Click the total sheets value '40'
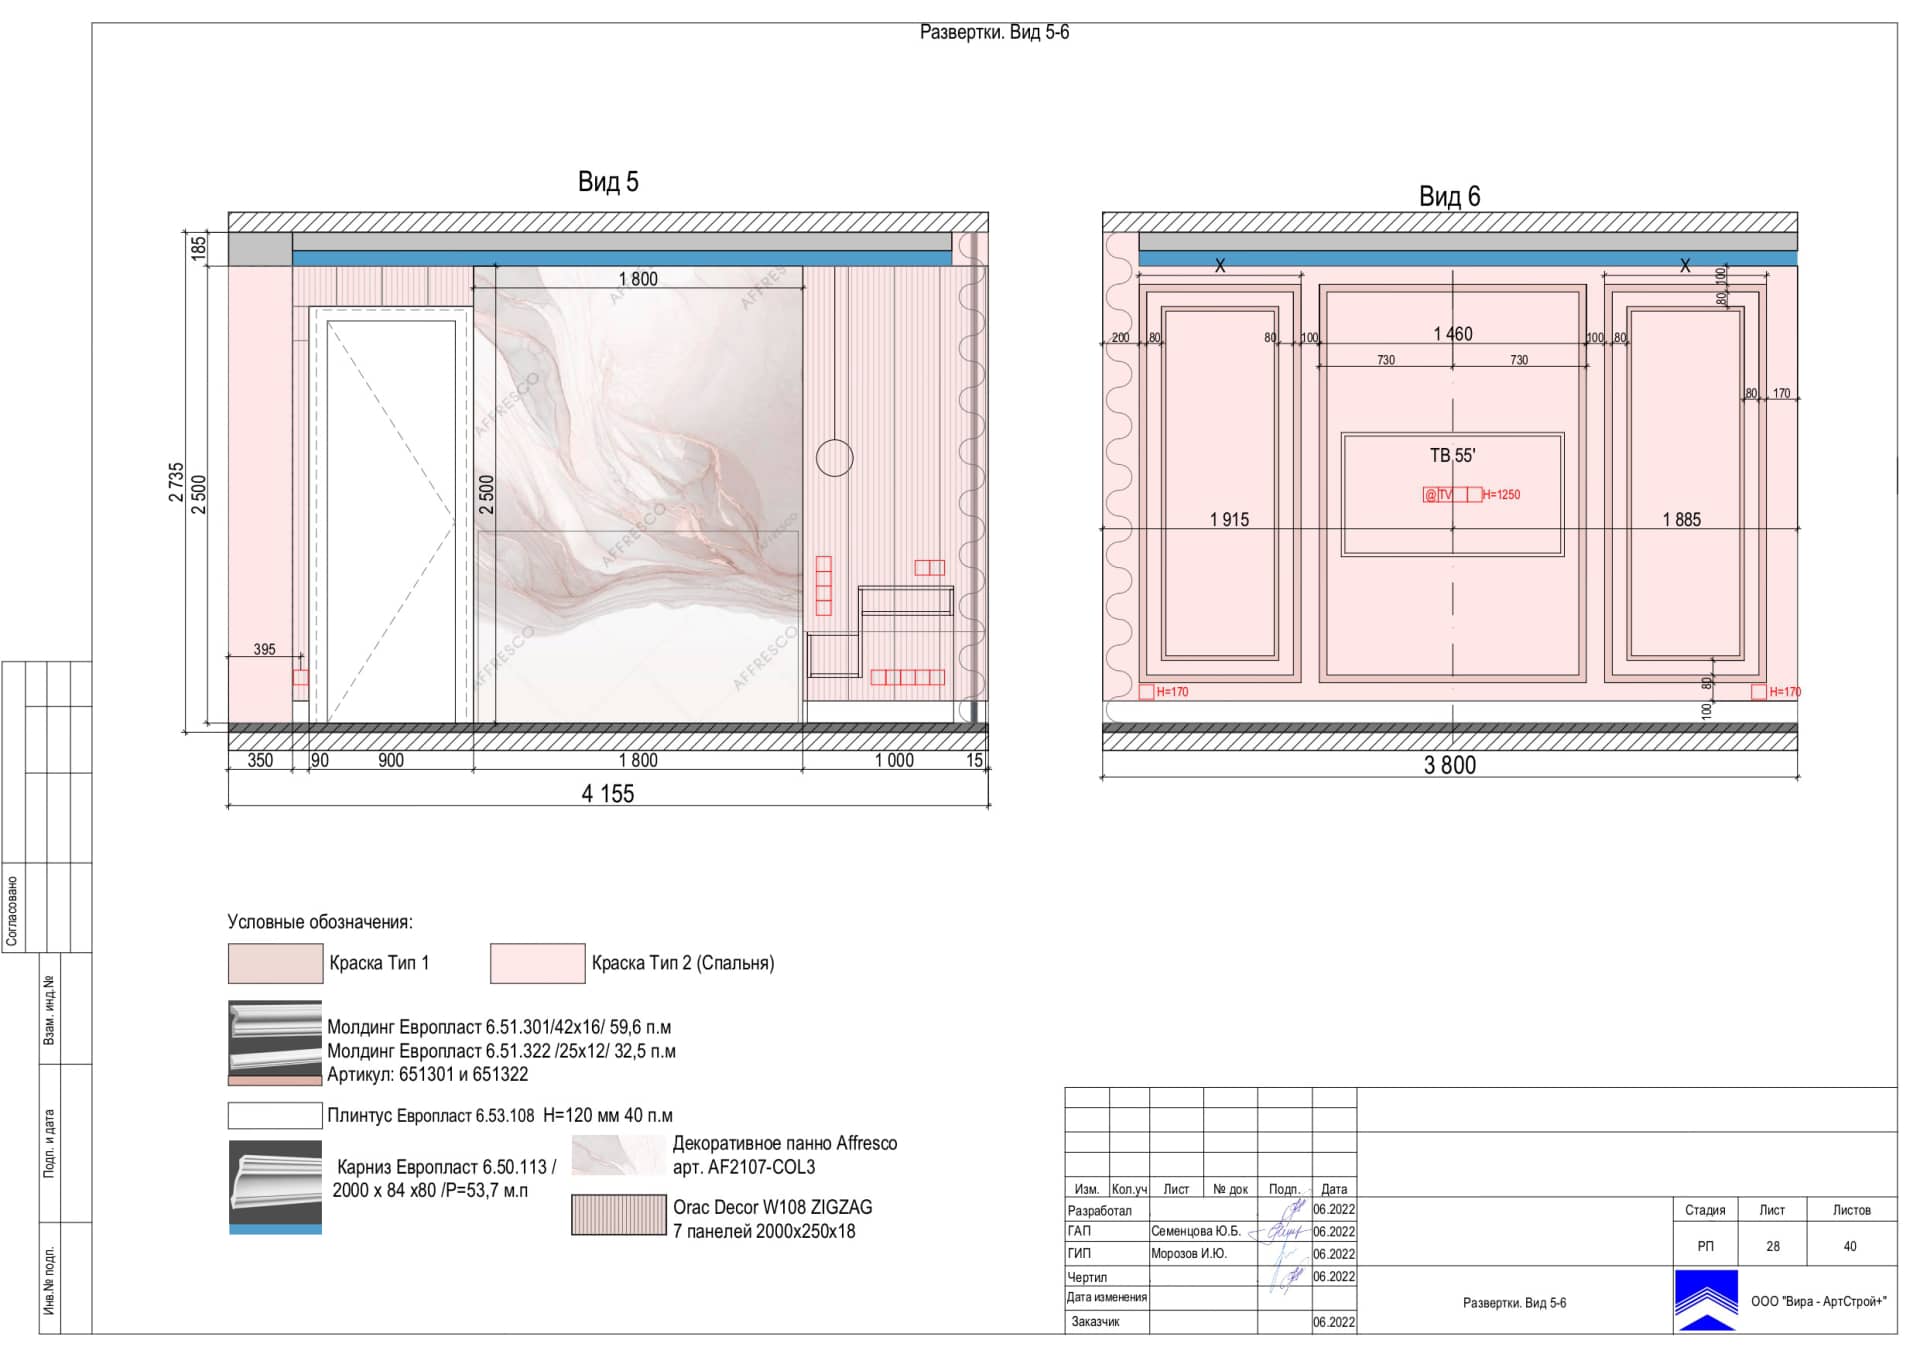 pos(1850,1246)
